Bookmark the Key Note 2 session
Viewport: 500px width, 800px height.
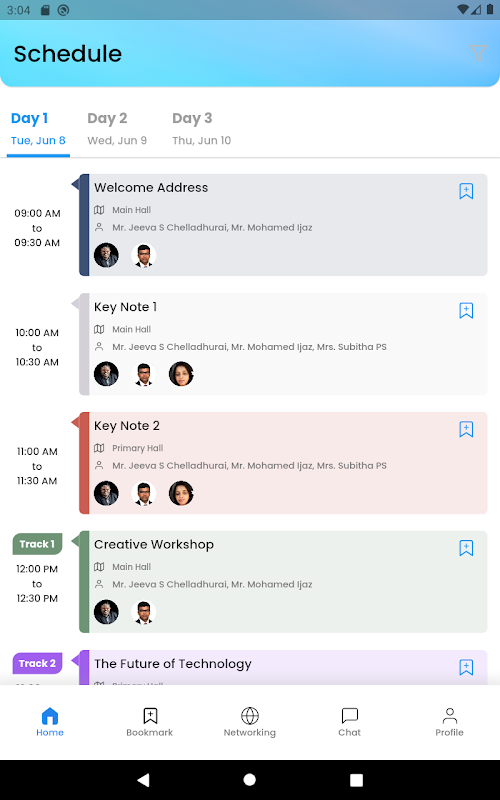click(466, 429)
